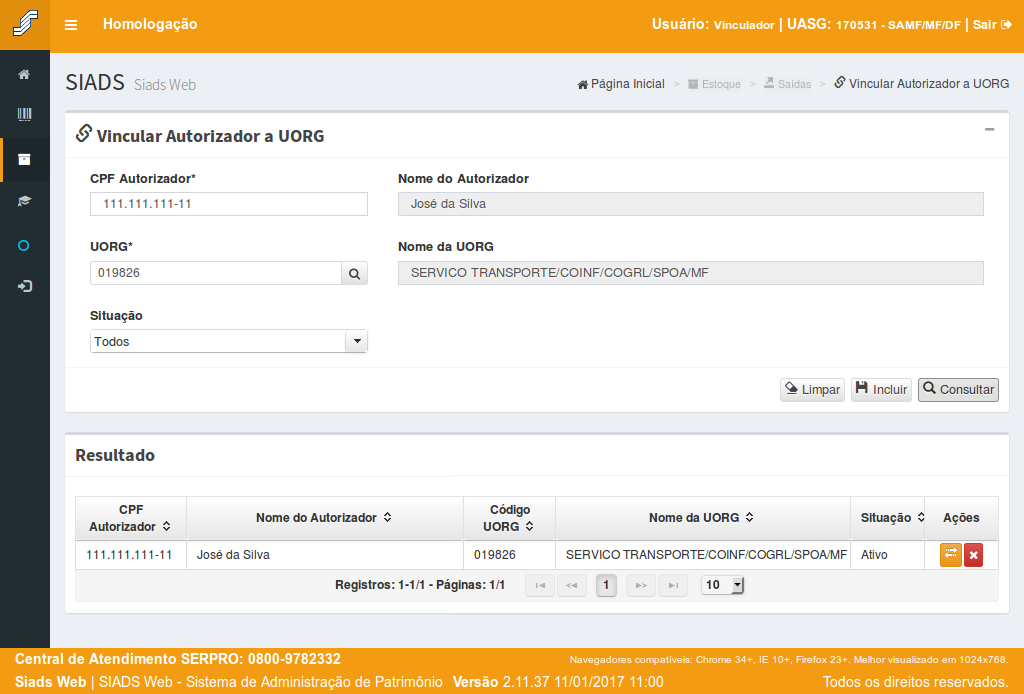The height and width of the screenshot is (694, 1024).
Task: Click Saídas breadcrumb
Action: coord(788,84)
